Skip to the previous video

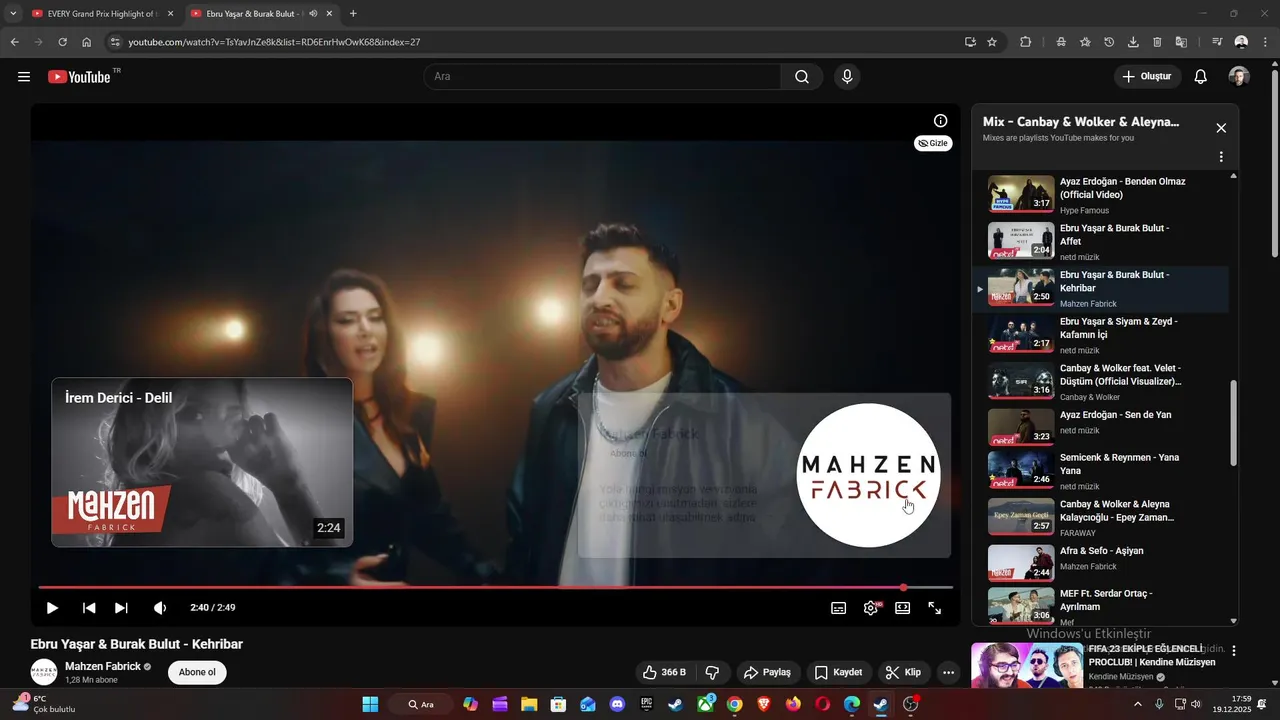[89, 608]
